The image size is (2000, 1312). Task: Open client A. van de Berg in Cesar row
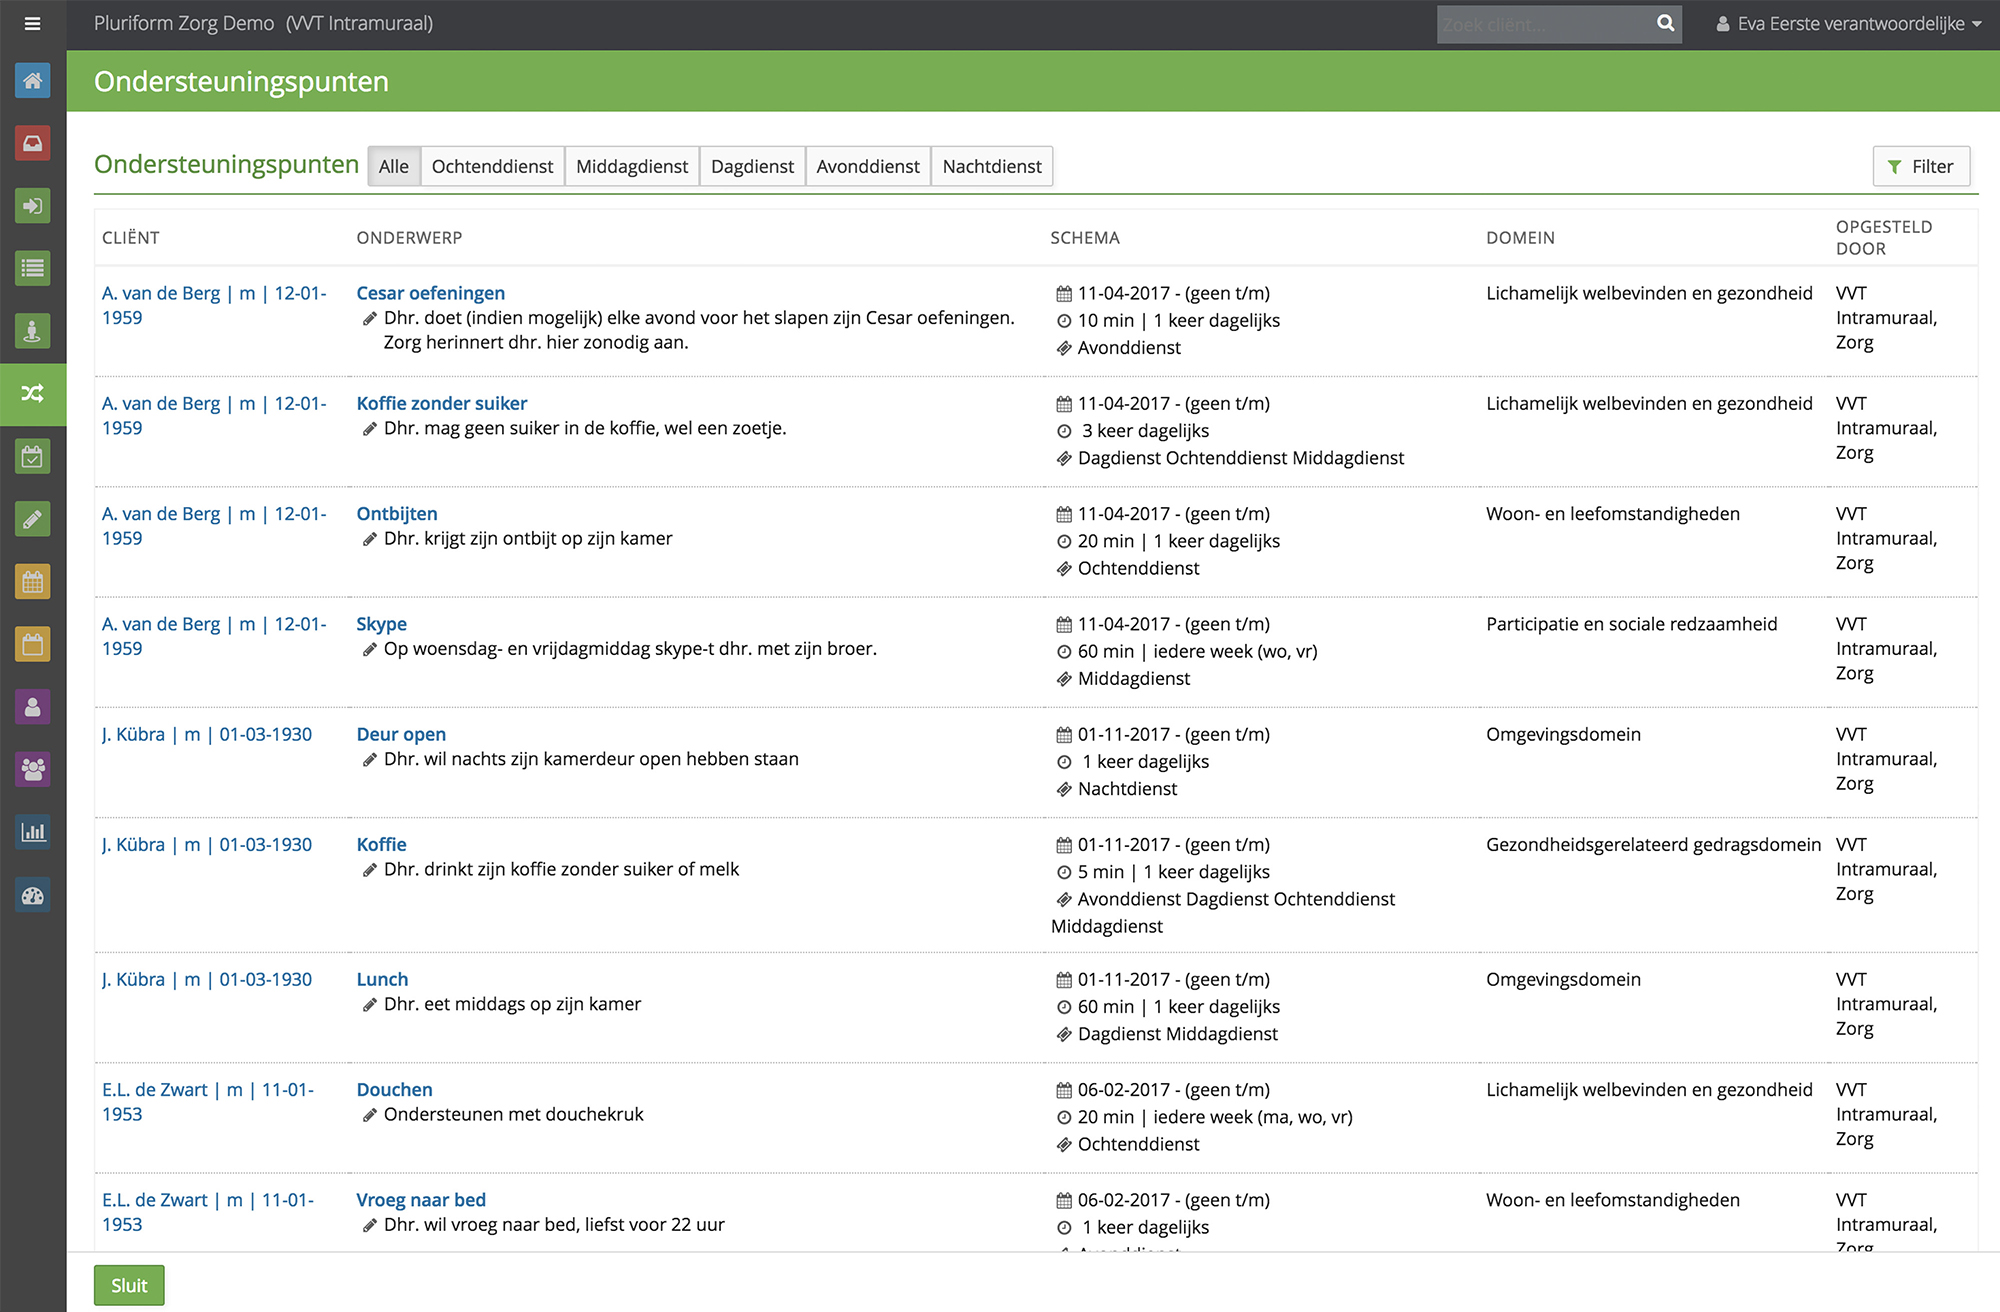click(214, 305)
